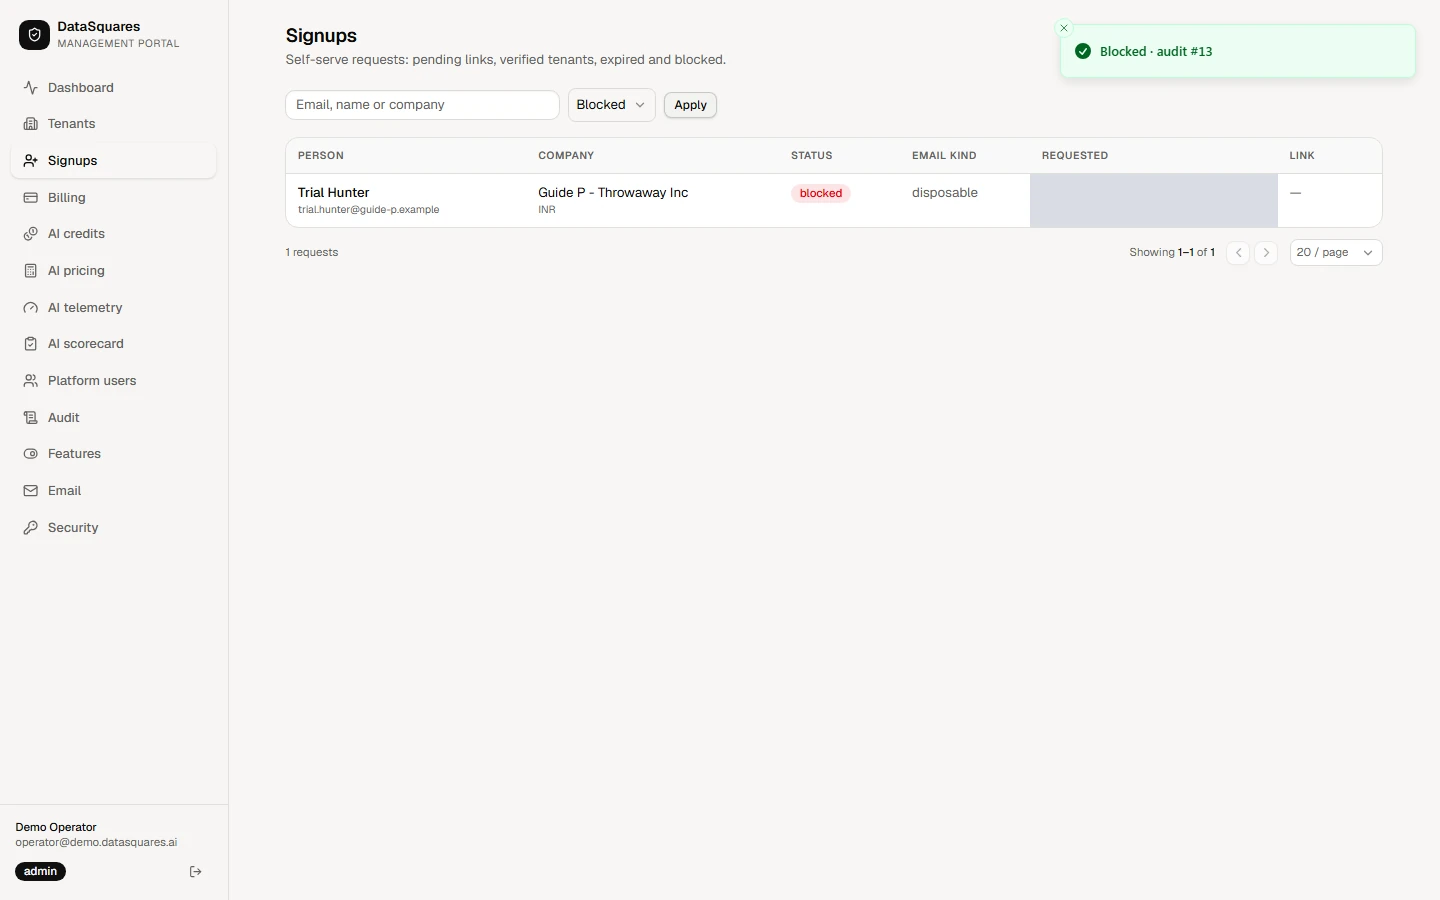Screen dimensions: 1440x900
Task: Click the AI credits coins icon
Action: point(31,234)
